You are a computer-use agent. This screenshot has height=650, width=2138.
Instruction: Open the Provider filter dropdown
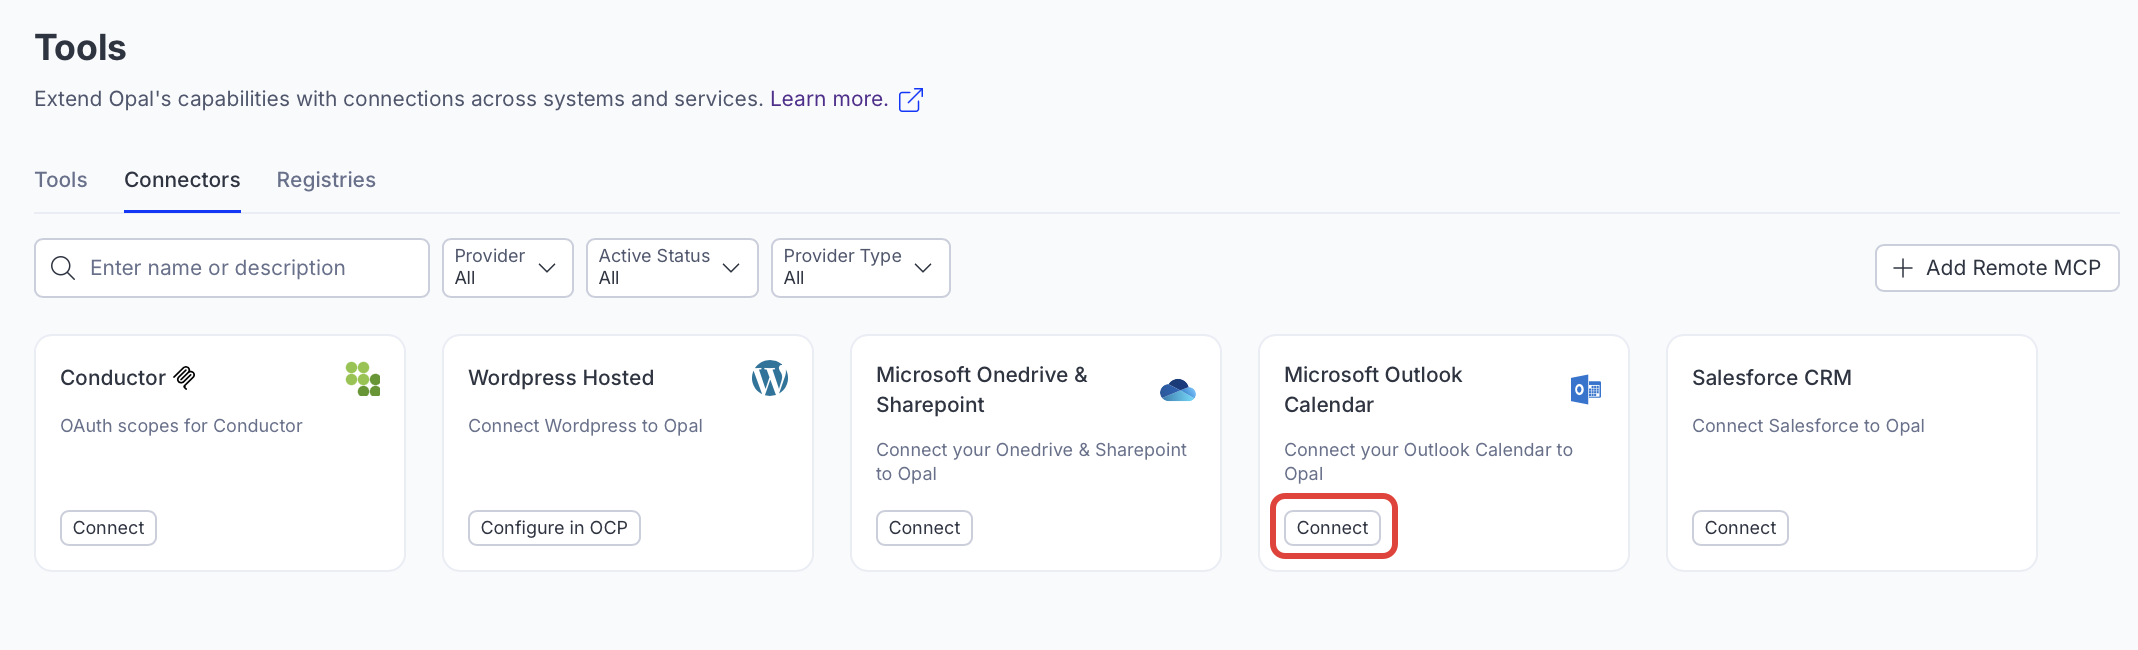[507, 268]
